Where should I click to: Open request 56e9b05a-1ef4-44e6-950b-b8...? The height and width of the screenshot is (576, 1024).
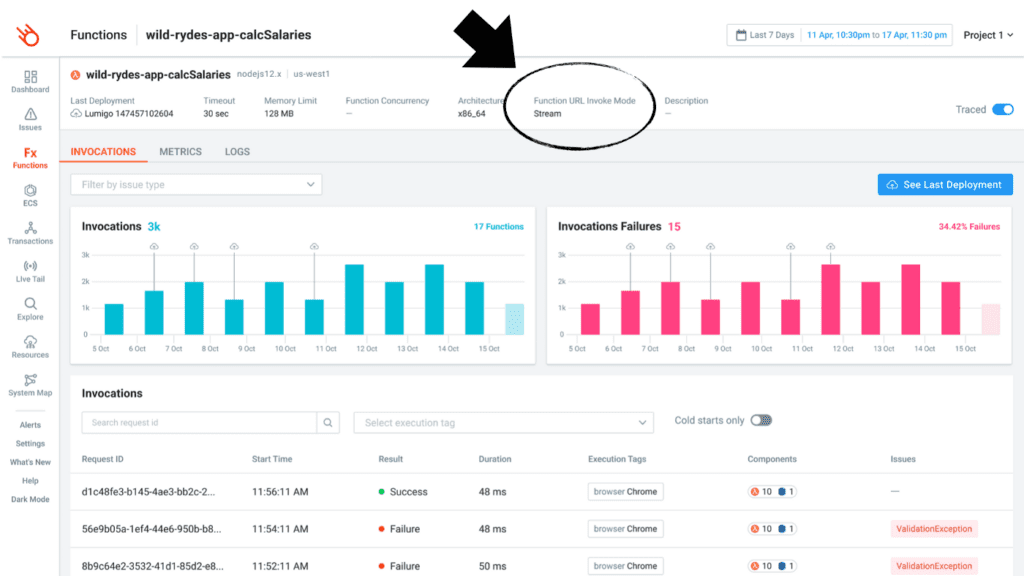tap(152, 529)
